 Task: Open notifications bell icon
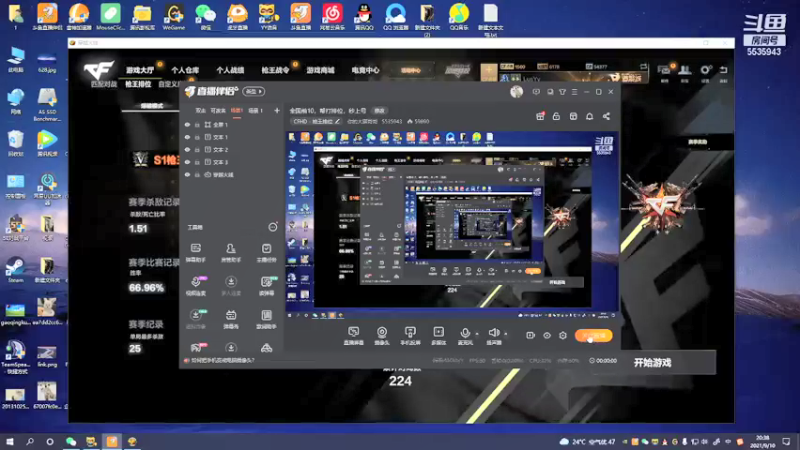click(589, 116)
